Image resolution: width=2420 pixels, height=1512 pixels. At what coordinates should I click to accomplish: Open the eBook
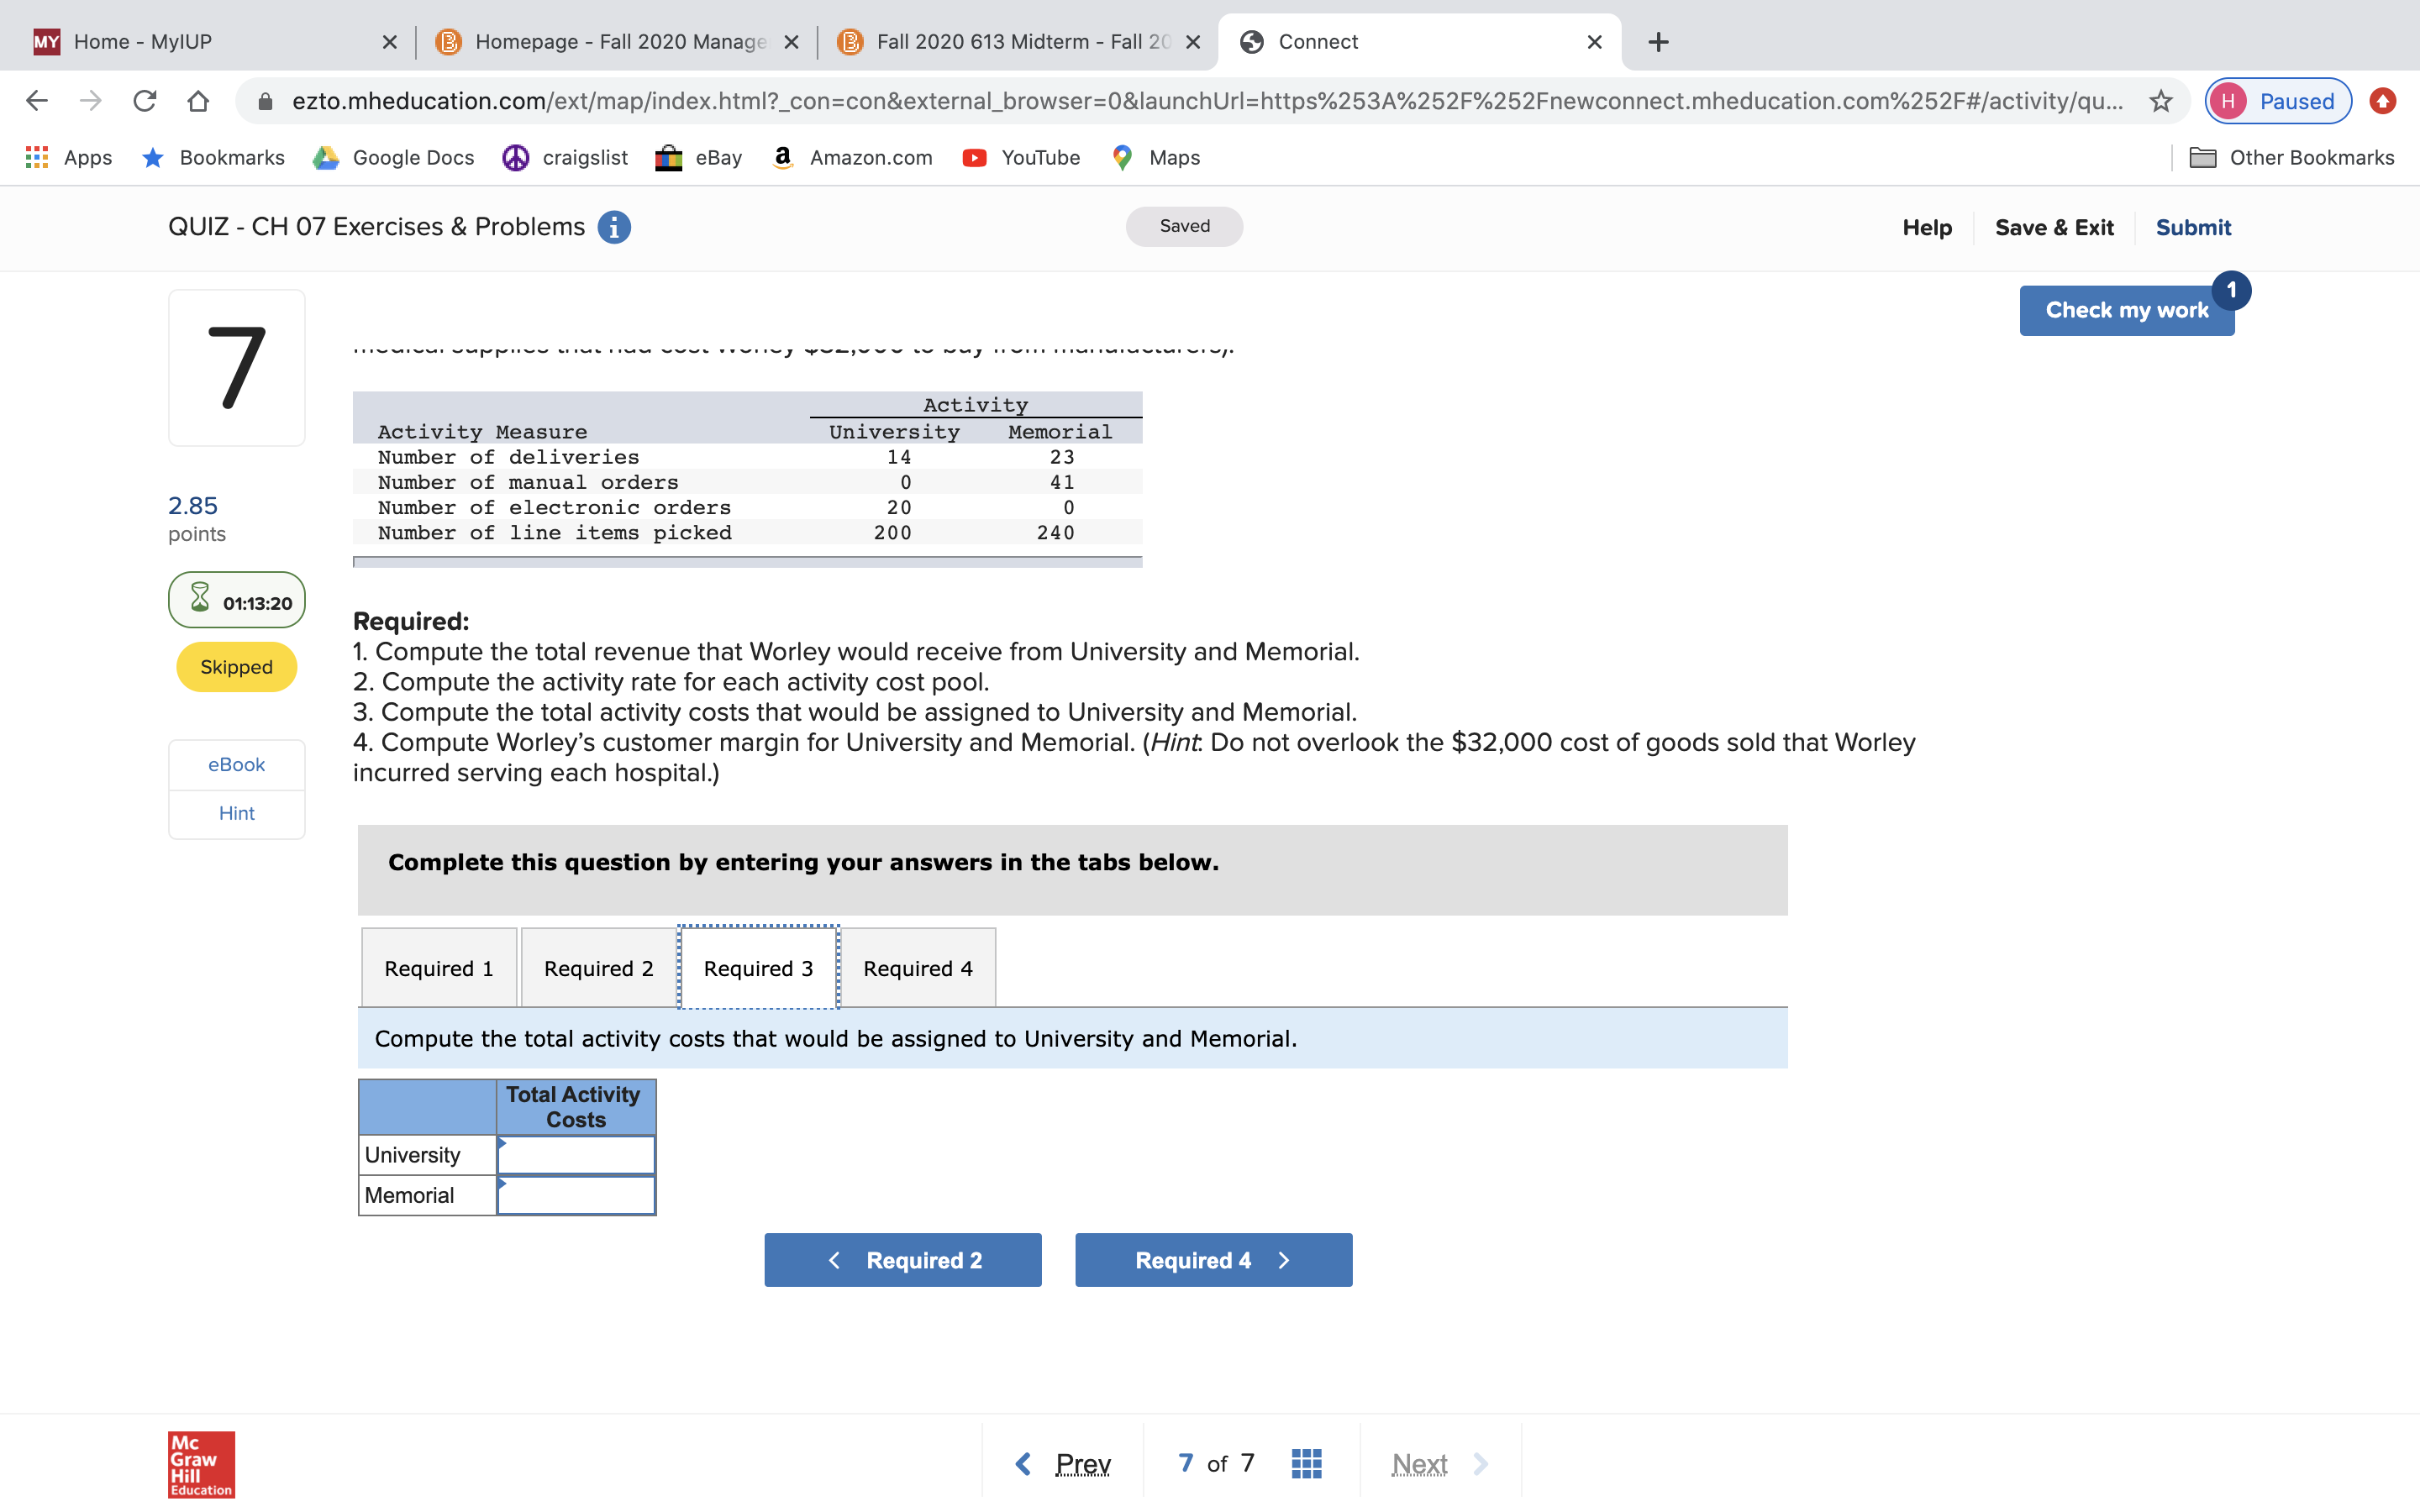pyautogui.click(x=236, y=764)
